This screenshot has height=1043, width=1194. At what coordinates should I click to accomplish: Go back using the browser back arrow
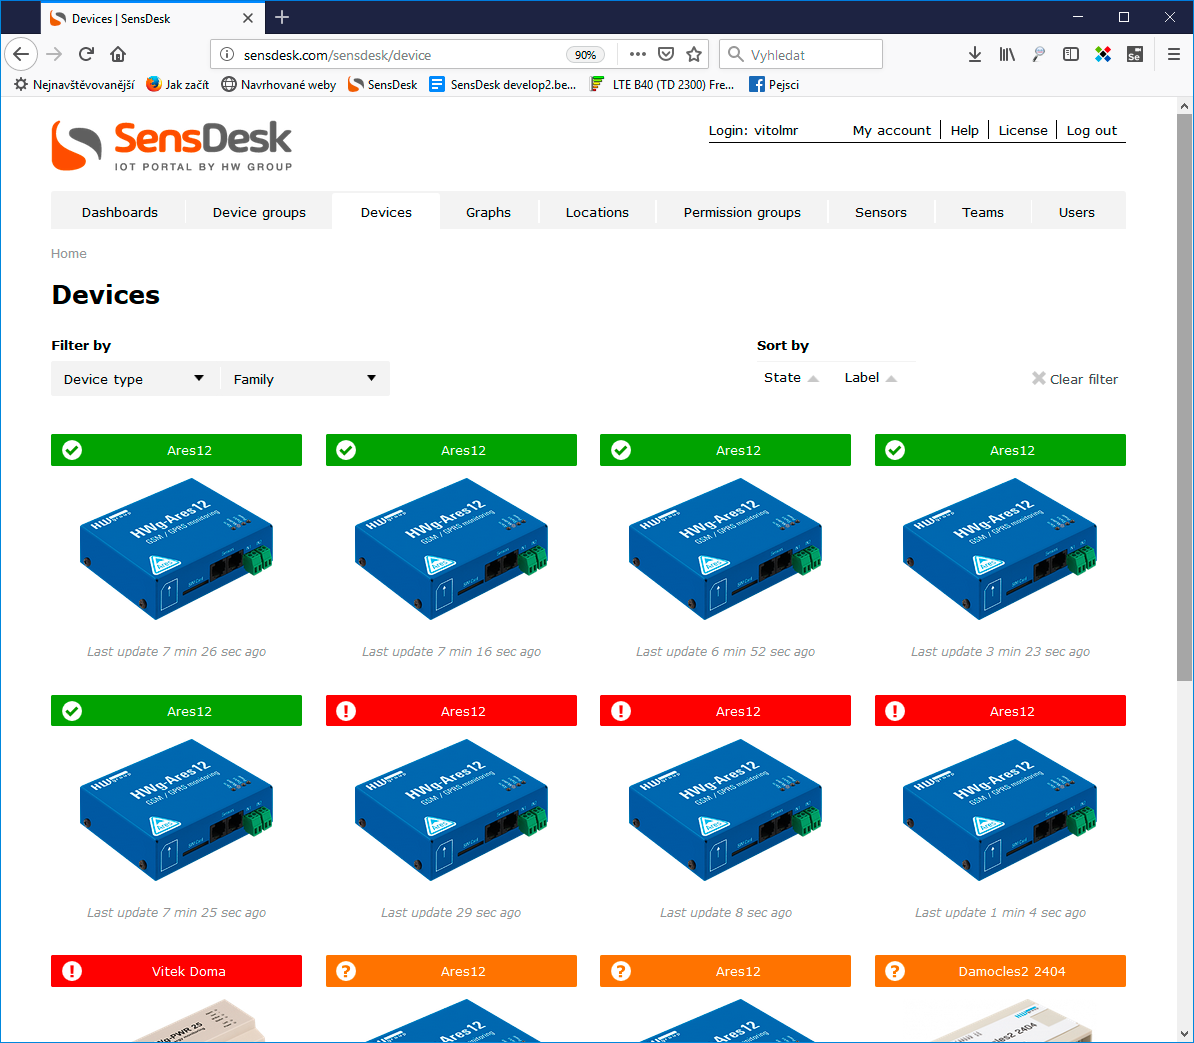coord(21,54)
